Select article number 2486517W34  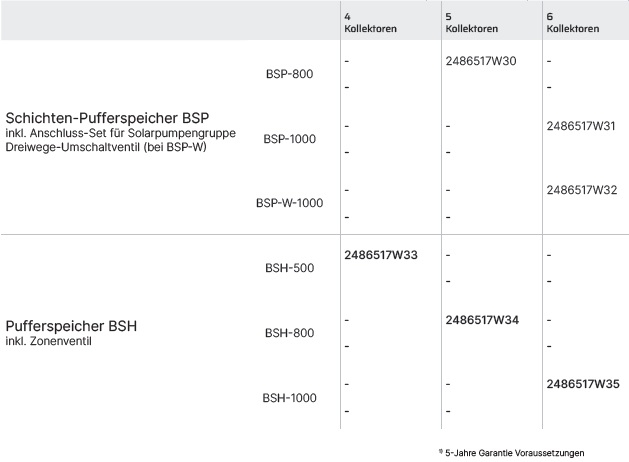[x=481, y=320]
